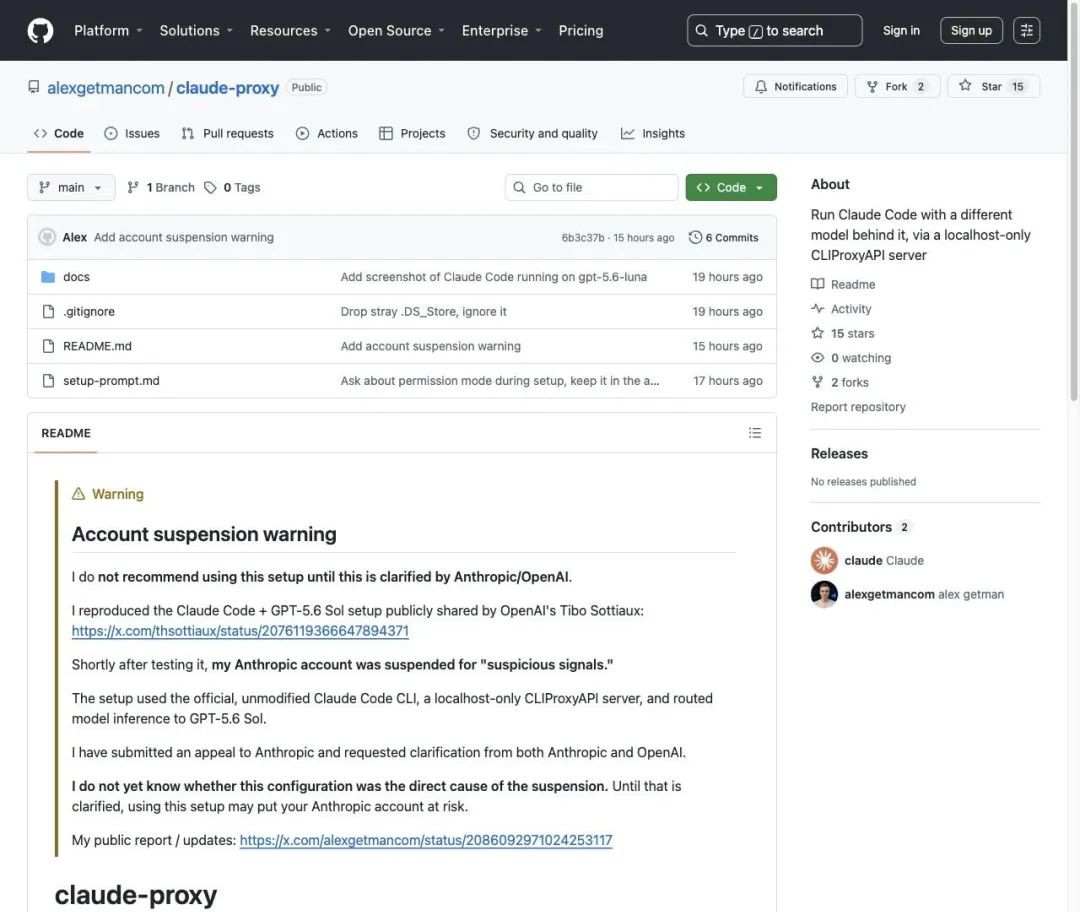Open commit 'Drop stray .DS_Store, ignore it'
1080x912 pixels.
tap(423, 311)
